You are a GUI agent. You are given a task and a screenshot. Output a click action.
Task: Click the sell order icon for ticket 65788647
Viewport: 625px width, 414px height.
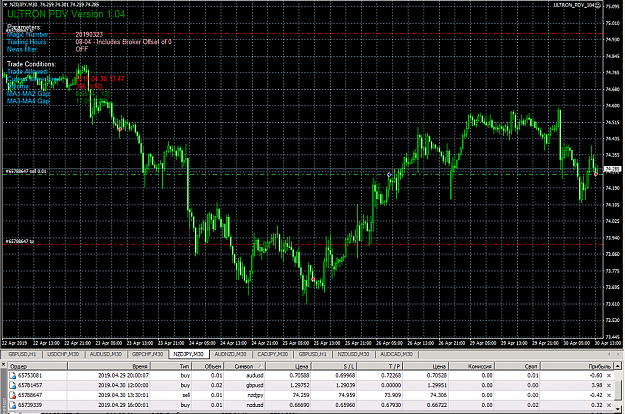click(13, 395)
